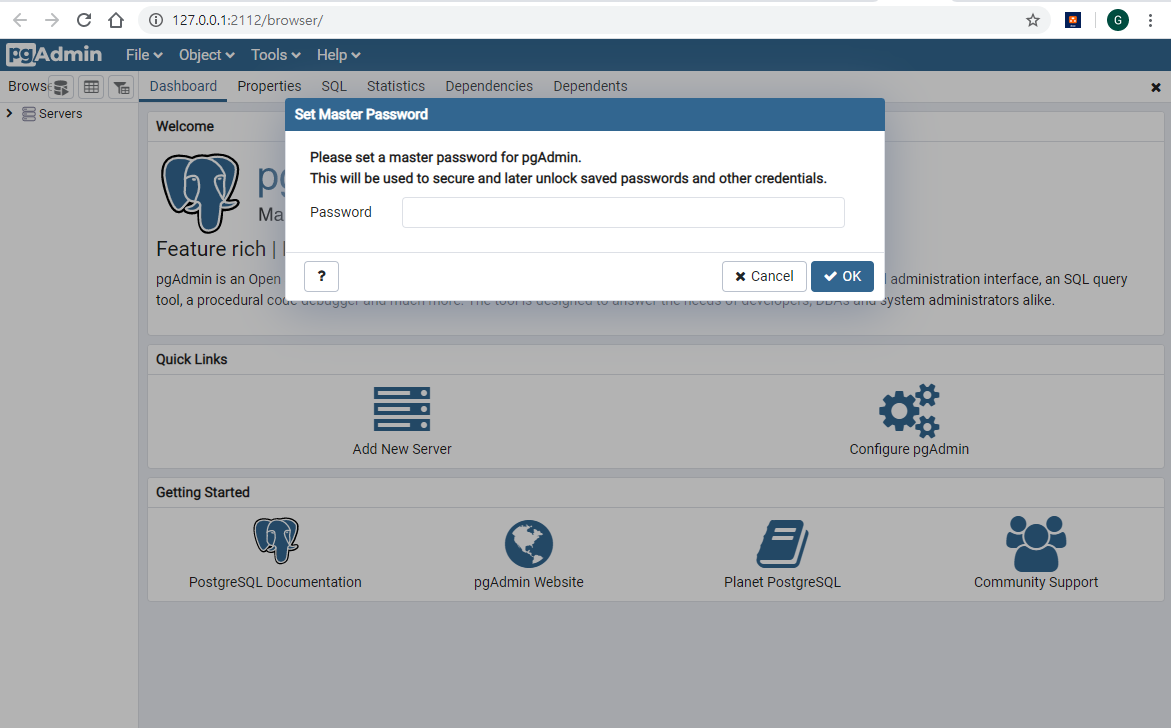
Task: Click the pgAdmin Website link text
Action: click(x=529, y=582)
